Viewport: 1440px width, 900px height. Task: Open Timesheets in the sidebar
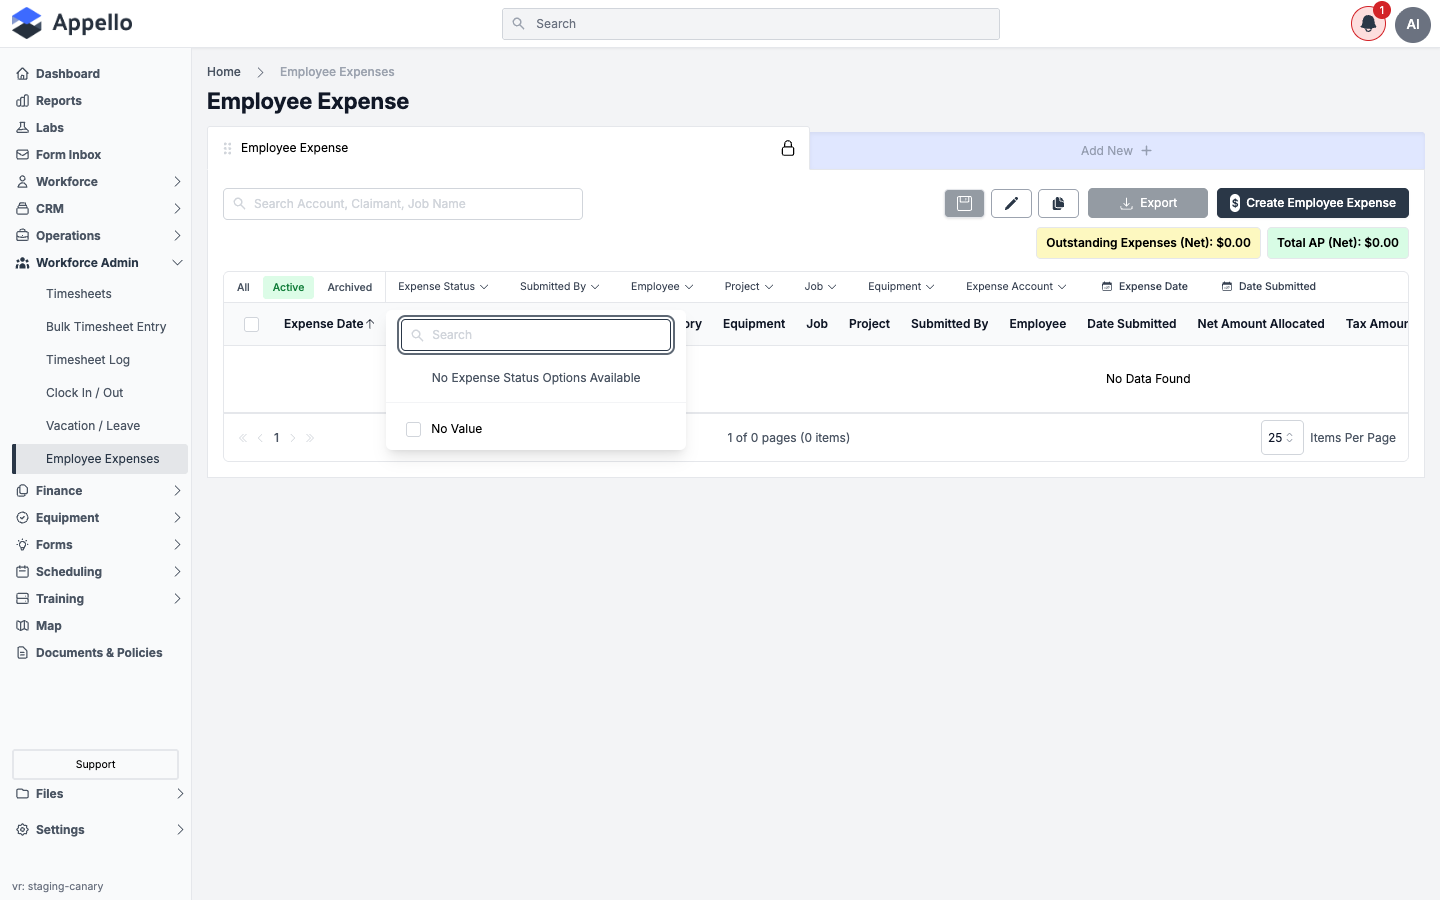tap(79, 294)
